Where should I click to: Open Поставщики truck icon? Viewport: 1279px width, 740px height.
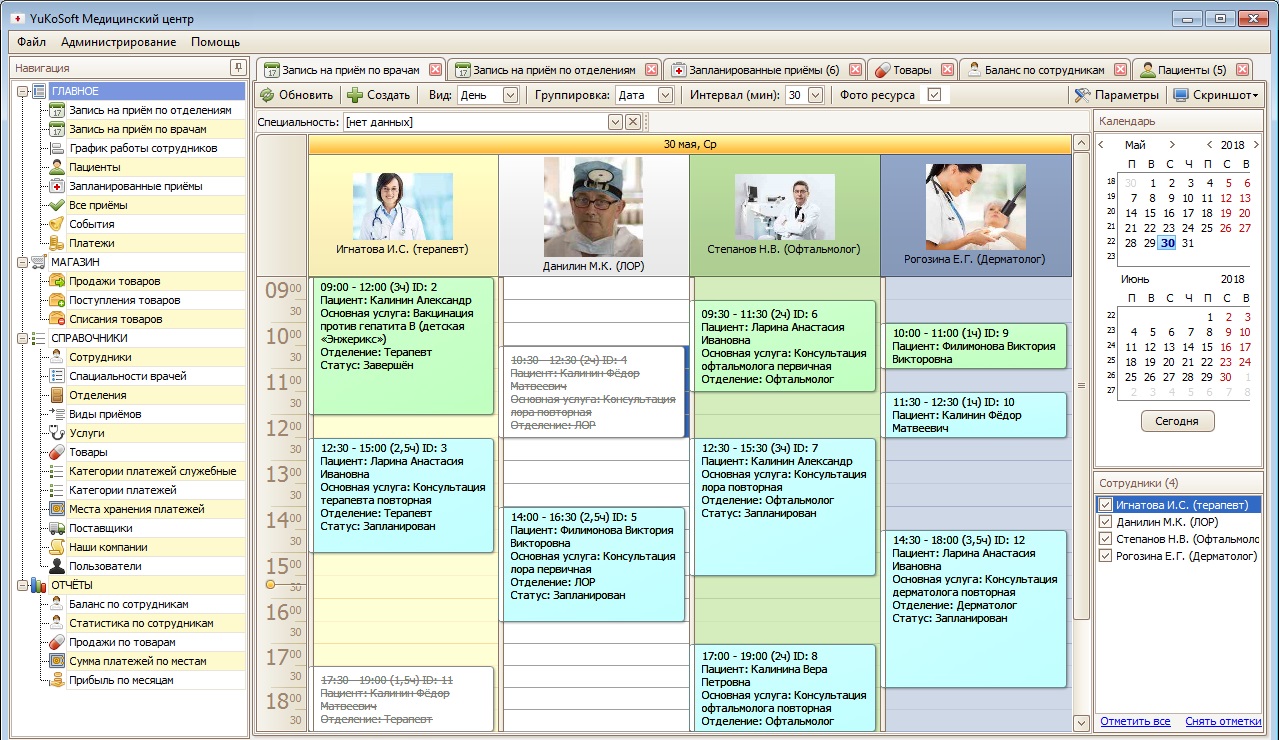[x=57, y=528]
